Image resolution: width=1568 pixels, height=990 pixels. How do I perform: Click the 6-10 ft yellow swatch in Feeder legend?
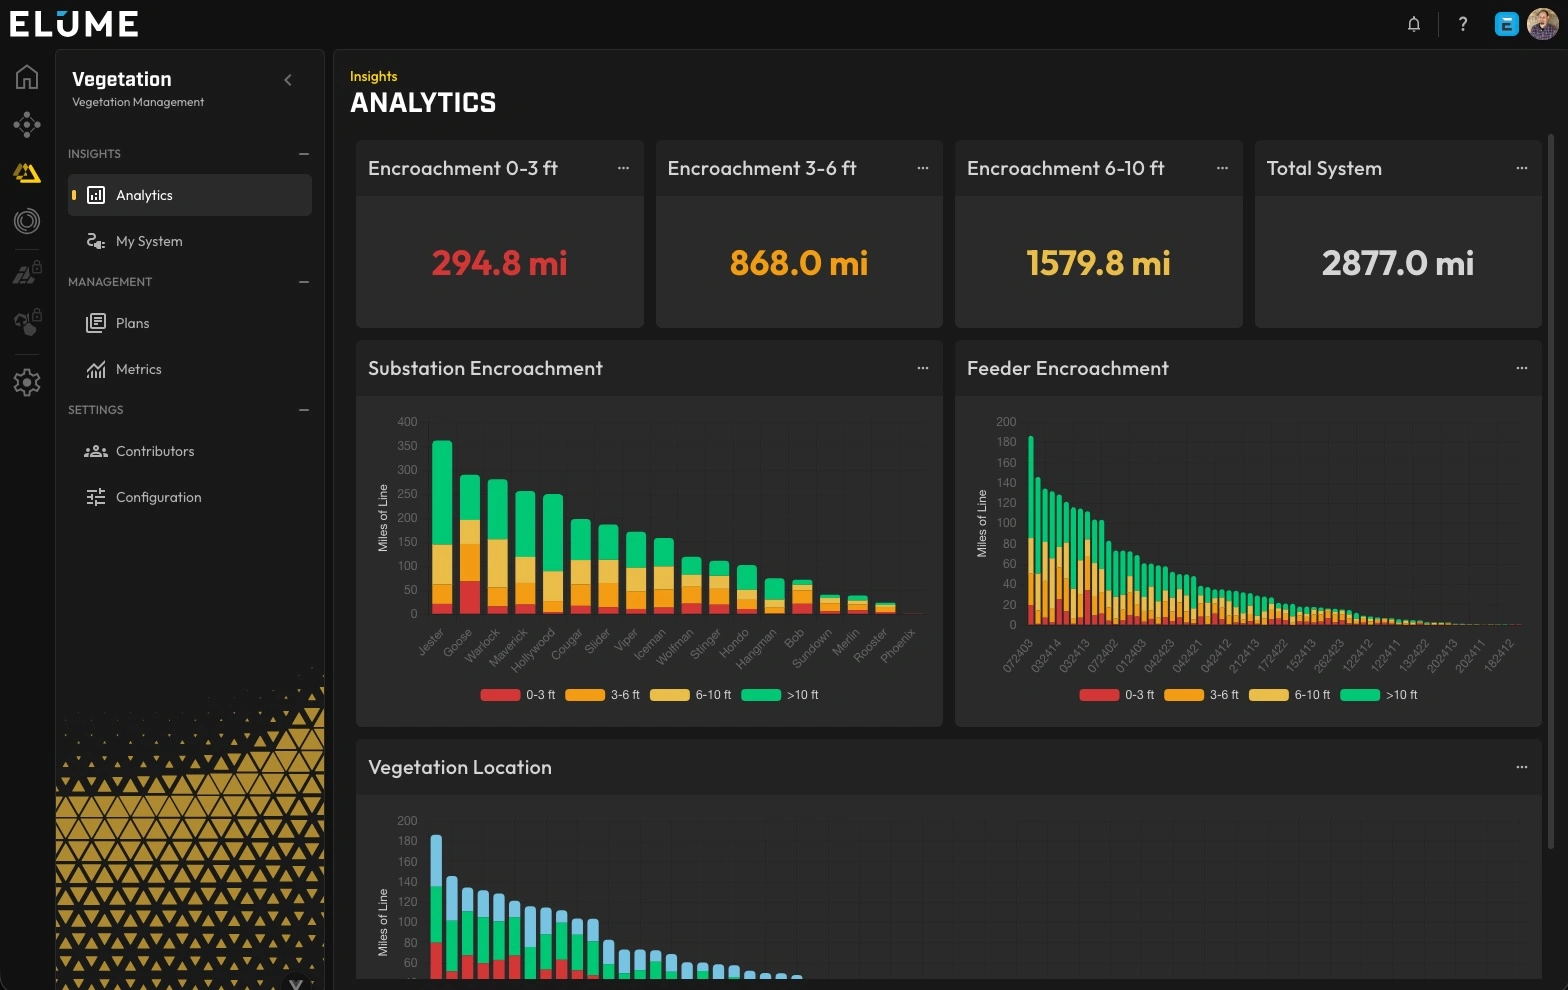point(1268,695)
